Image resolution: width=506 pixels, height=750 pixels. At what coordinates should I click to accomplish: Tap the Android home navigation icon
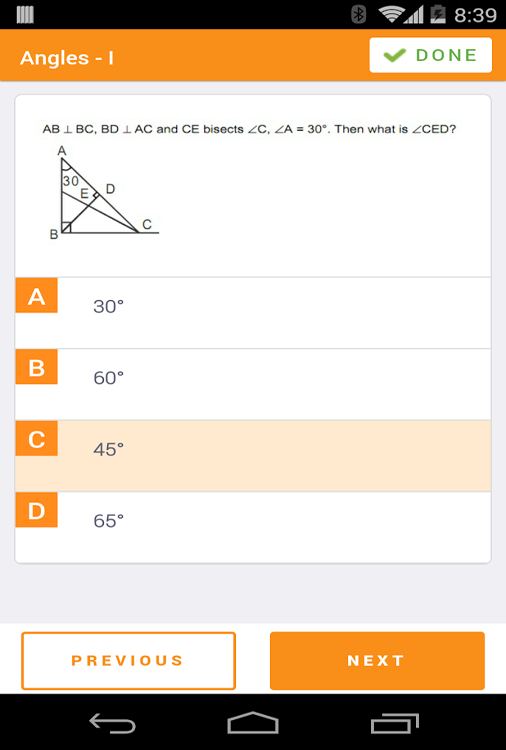253,723
